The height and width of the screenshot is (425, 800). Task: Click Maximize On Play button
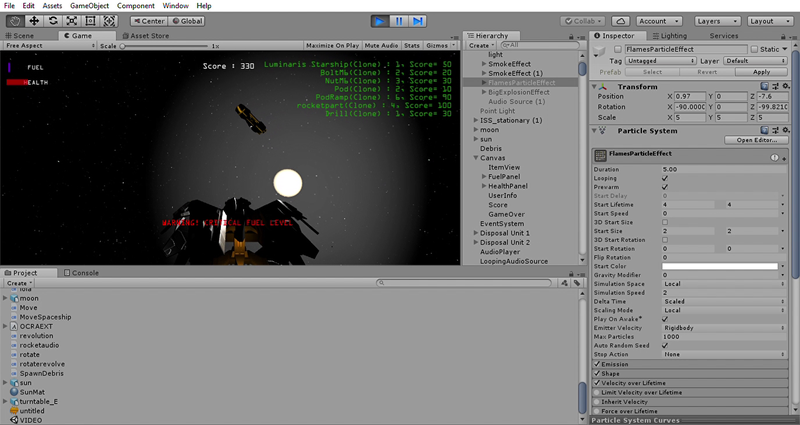(x=333, y=45)
